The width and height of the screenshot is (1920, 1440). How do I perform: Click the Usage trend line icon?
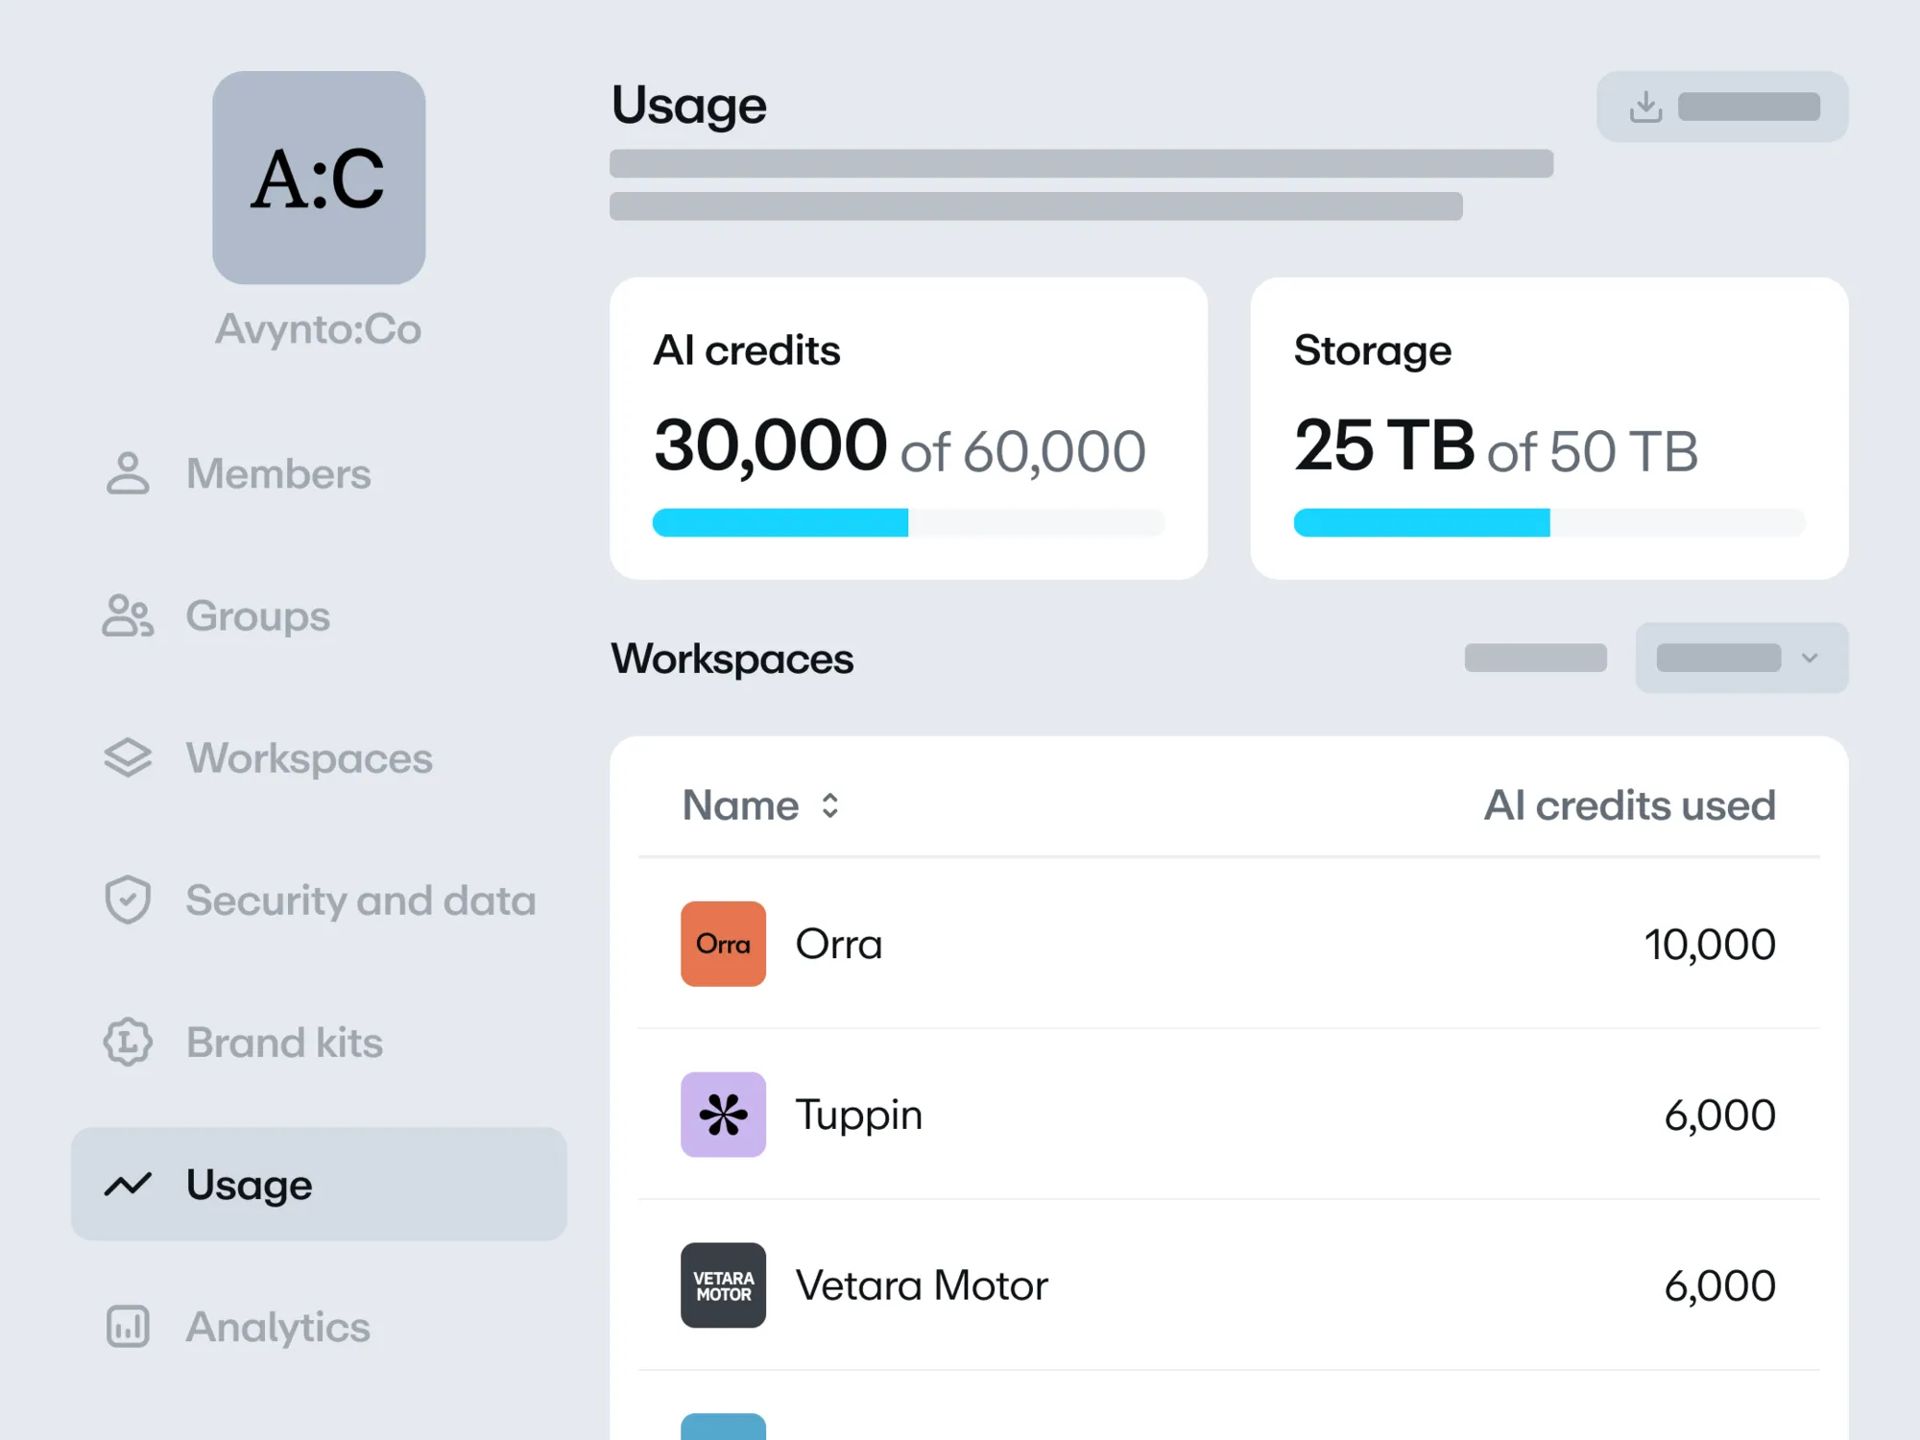pos(128,1185)
